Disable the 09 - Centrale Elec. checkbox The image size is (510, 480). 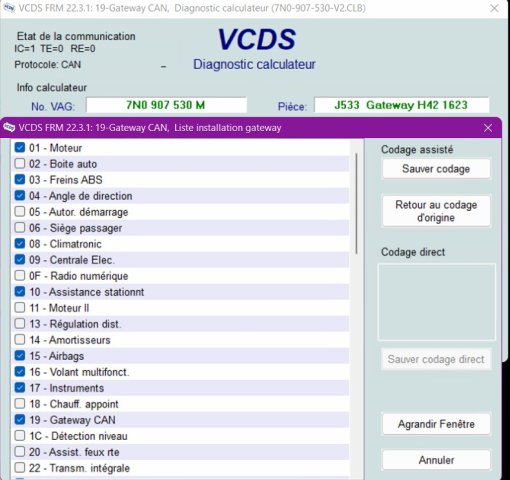click(20, 259)
